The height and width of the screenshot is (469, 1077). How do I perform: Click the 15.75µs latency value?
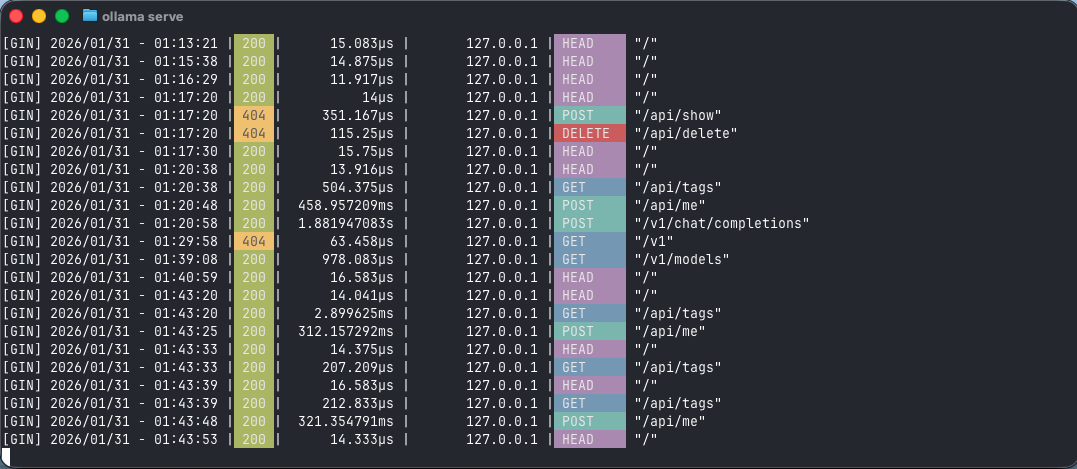click(x=366, y=151)
